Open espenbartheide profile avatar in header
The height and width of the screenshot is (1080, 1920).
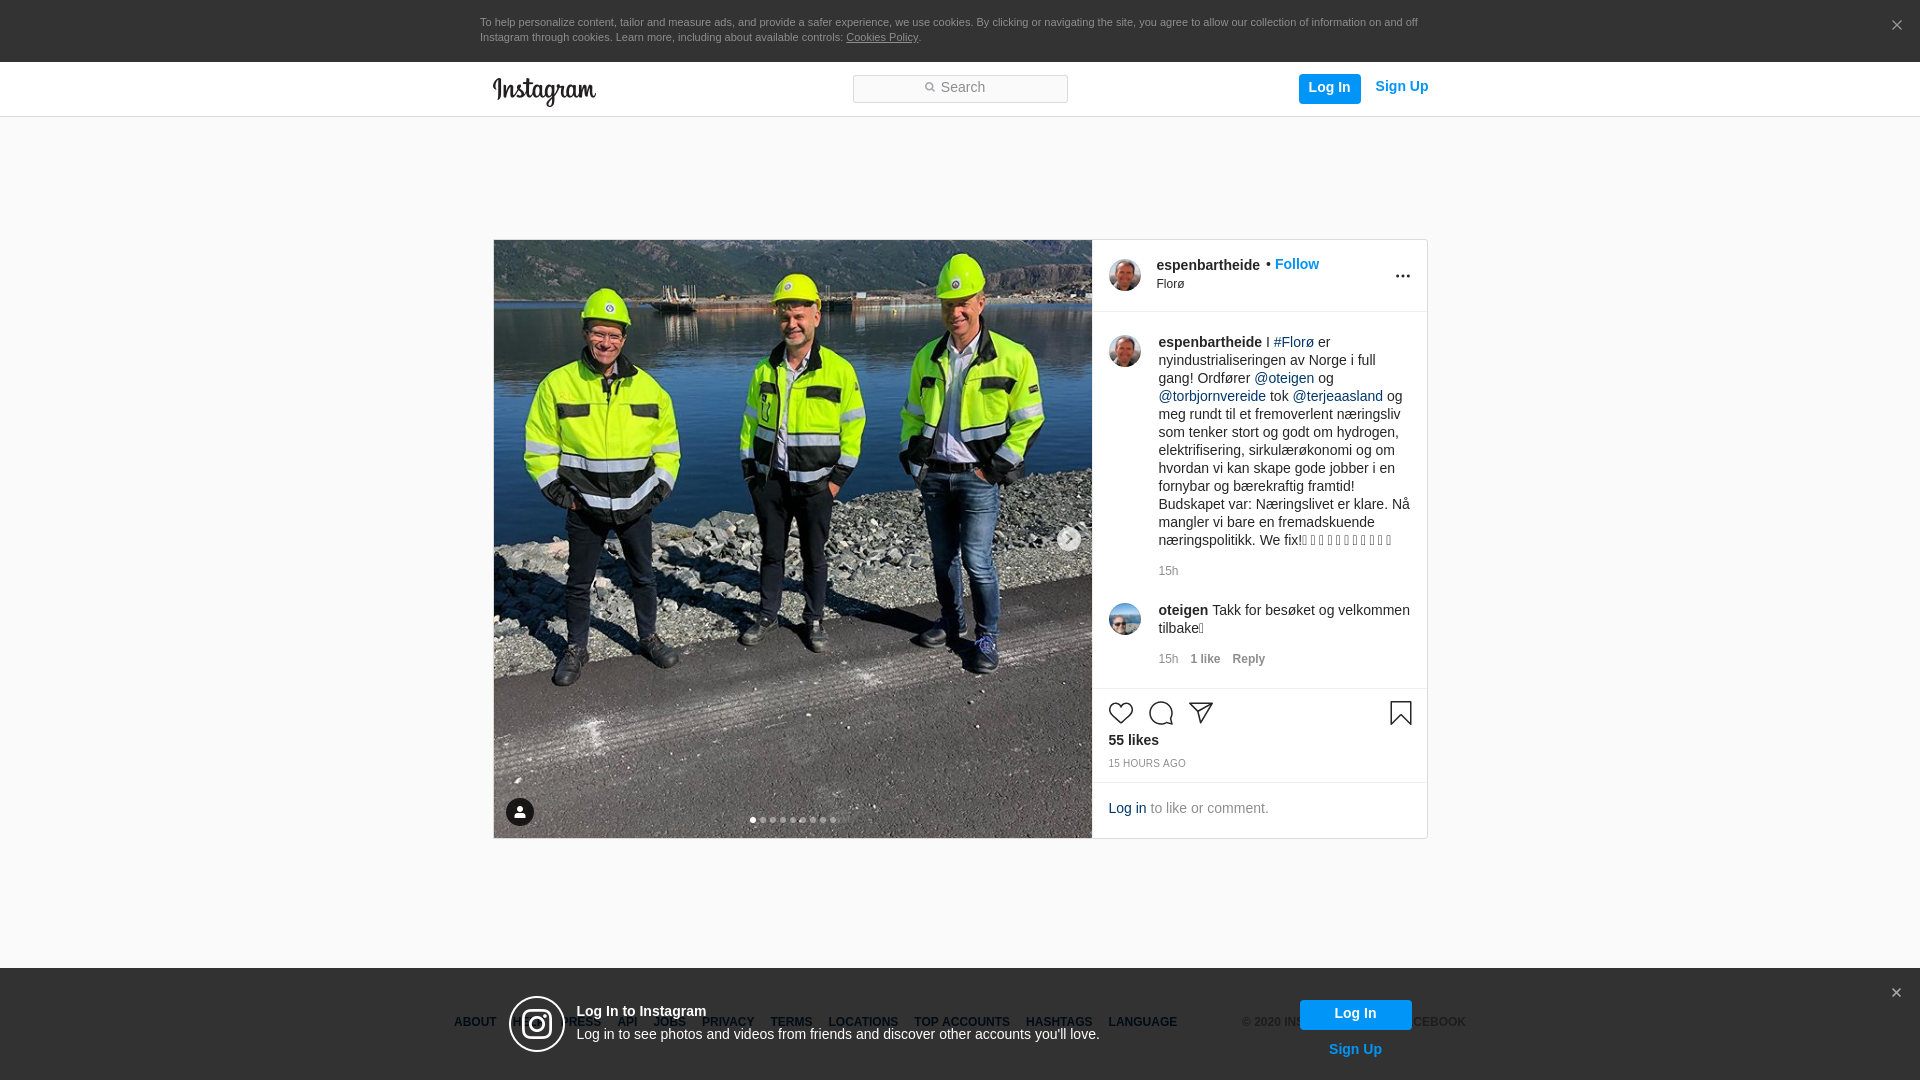click(x=1124, y=275)
